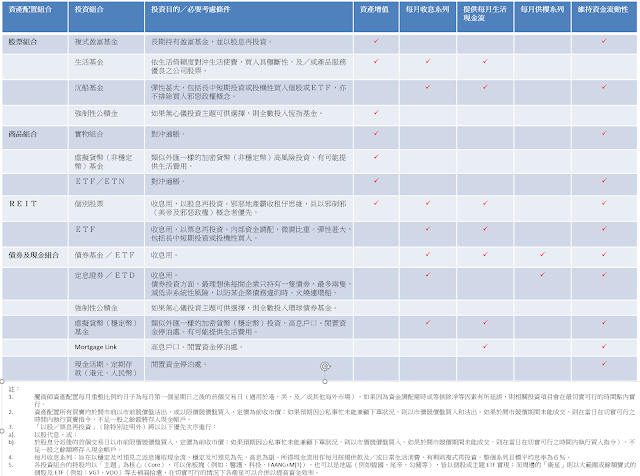Click the 每月供樓系列 column header
This screenshot has width=640, height=476.
click(542, 17)
